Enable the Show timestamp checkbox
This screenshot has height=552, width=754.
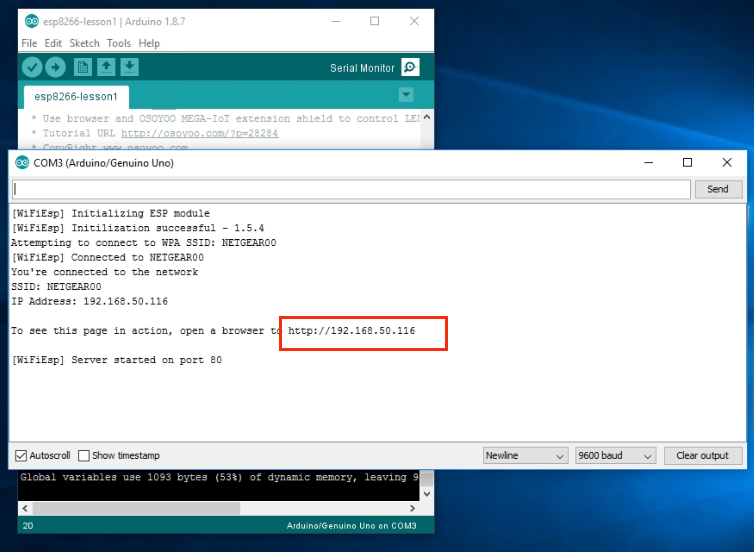coord(84,455)
